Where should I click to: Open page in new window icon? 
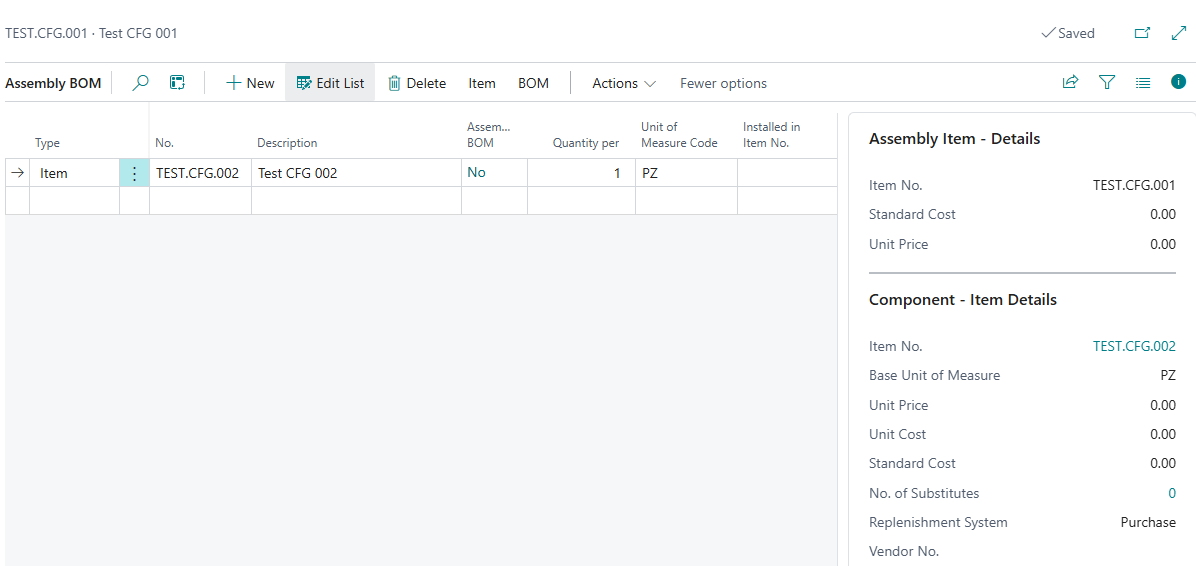(x=1142, y=33)
